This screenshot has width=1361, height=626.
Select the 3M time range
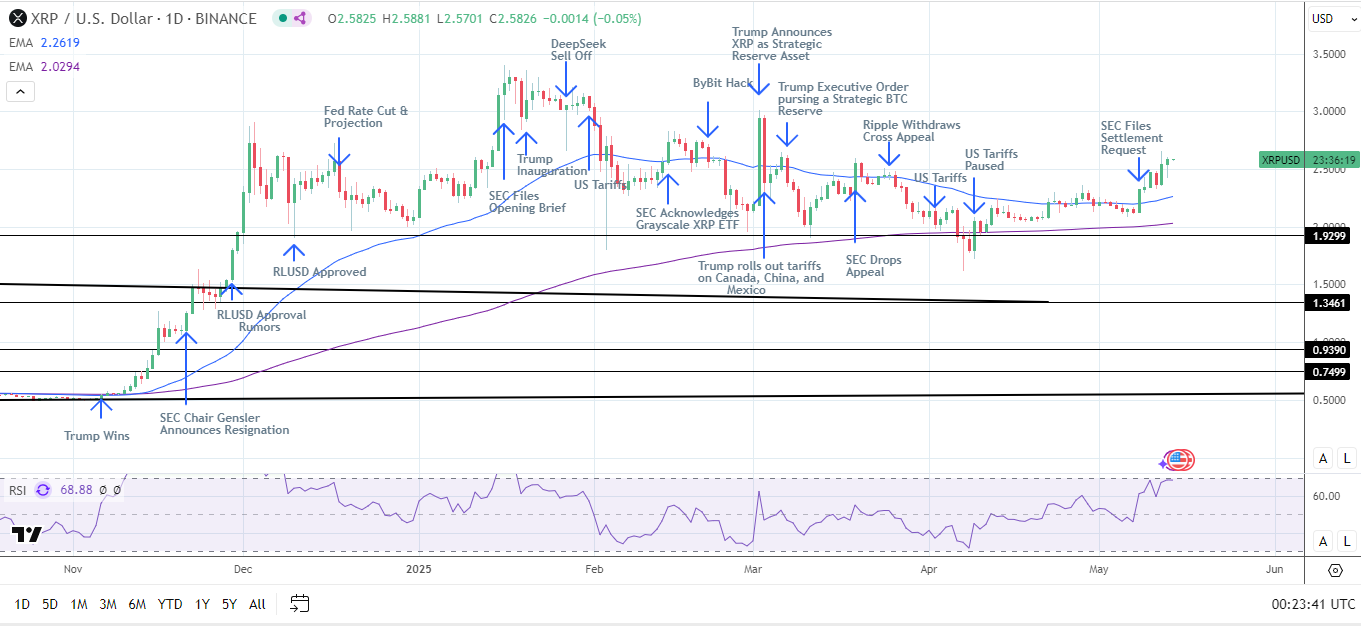point(108,604)
